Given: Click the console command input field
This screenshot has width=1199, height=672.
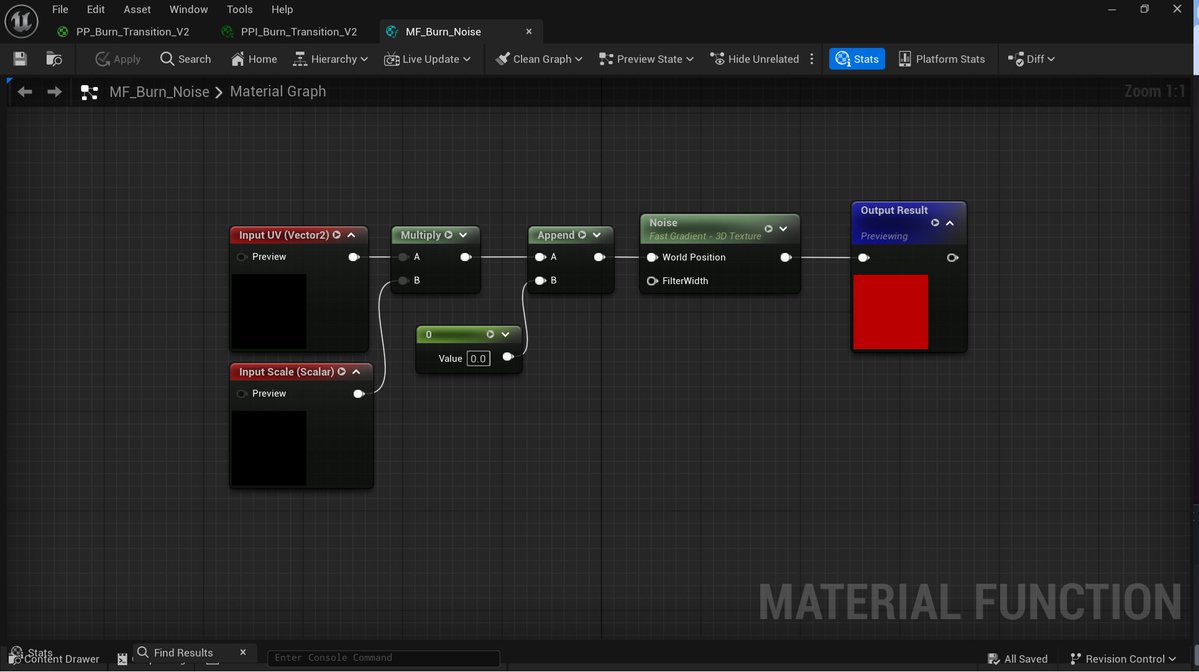Looking at the screenshot, I should click(x=383, y=657).
